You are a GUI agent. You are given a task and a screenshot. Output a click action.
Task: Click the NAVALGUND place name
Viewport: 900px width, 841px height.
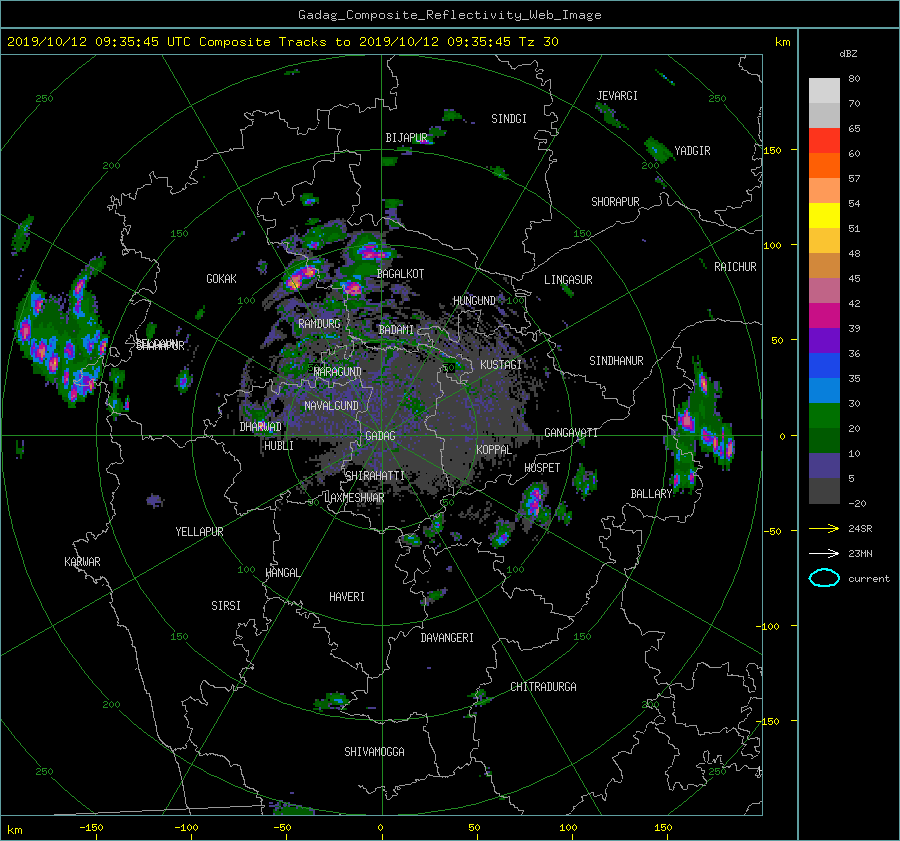click(x=331, y=406)
